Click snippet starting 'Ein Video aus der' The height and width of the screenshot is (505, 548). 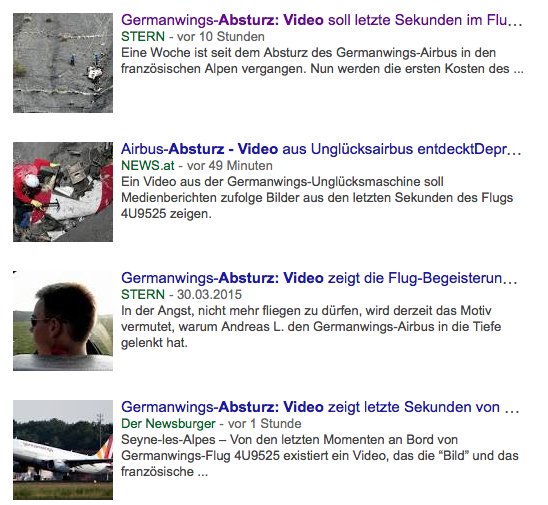pyautogui.click(x=317, y=198)
